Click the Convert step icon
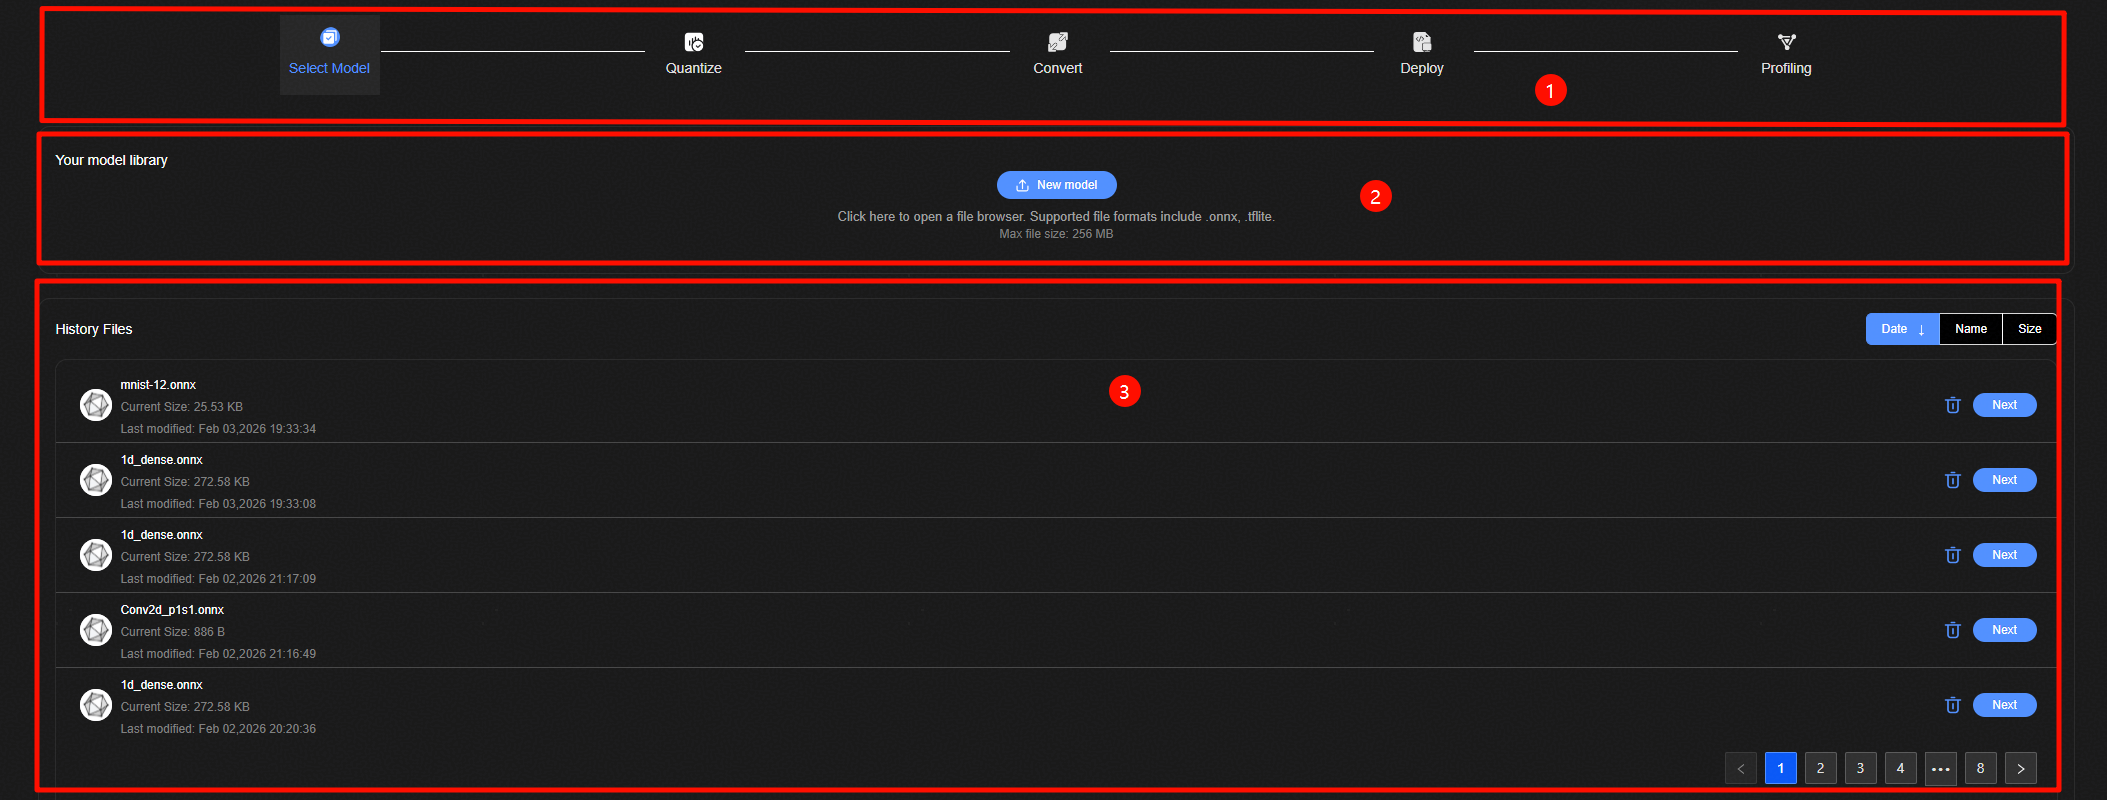This screenshot has width=2107, height=800. click(x=1057, y=42)
